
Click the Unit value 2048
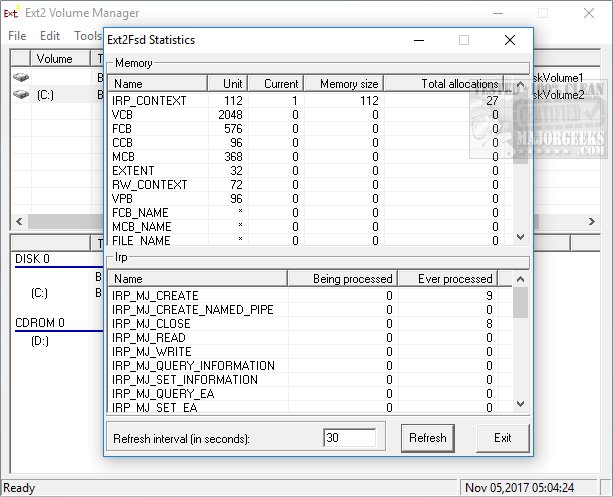click(x=230, y=115)
